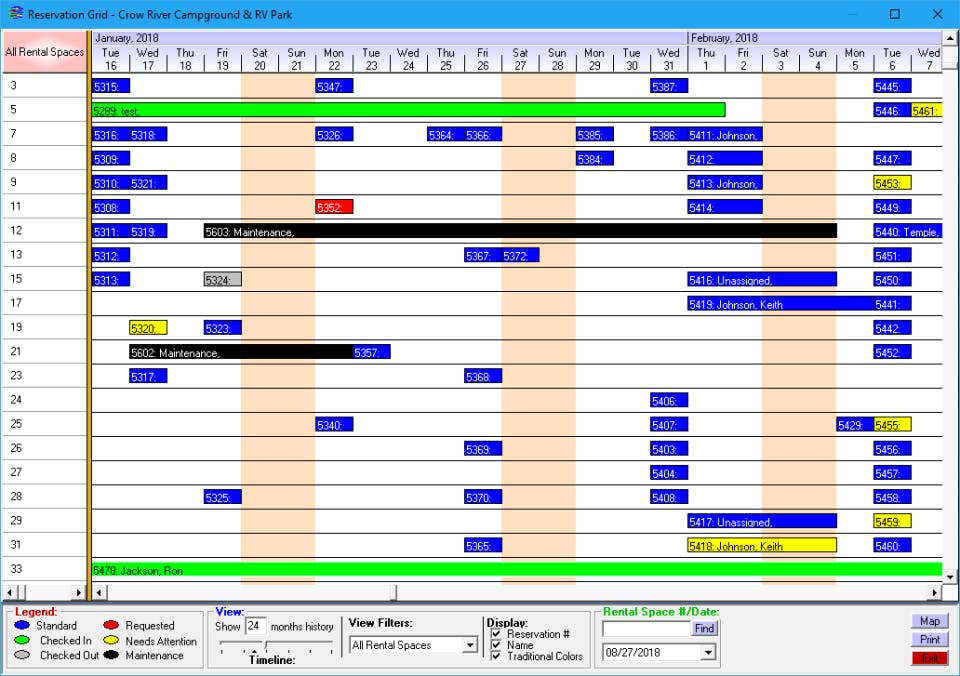Click the Thu 1 February date column header
The height and width of the screenshot is (676, 960).
[707, 59]
